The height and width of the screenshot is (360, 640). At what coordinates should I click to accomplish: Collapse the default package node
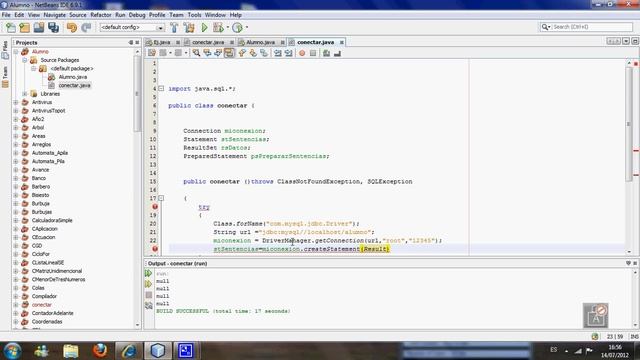[33, 69]
